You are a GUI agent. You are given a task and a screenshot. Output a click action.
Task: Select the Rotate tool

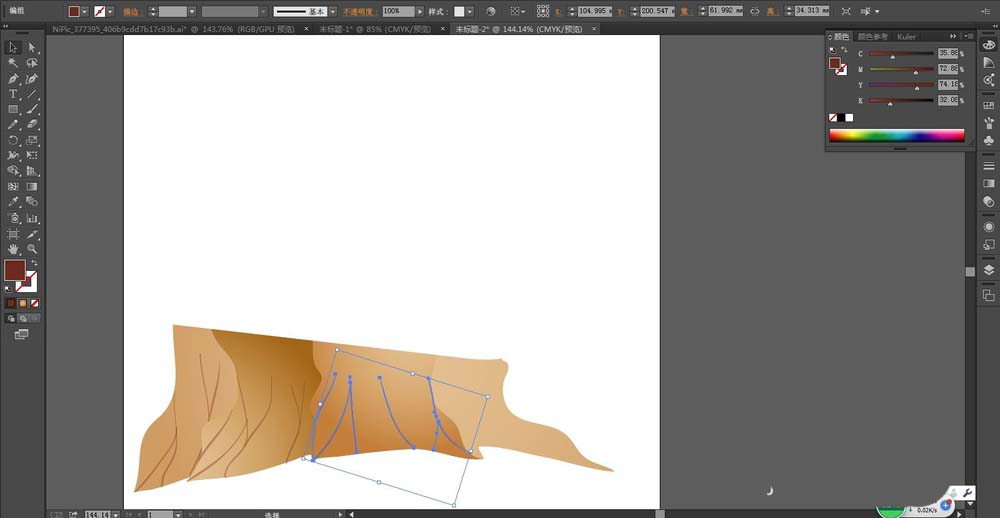(x=13, y=140)
